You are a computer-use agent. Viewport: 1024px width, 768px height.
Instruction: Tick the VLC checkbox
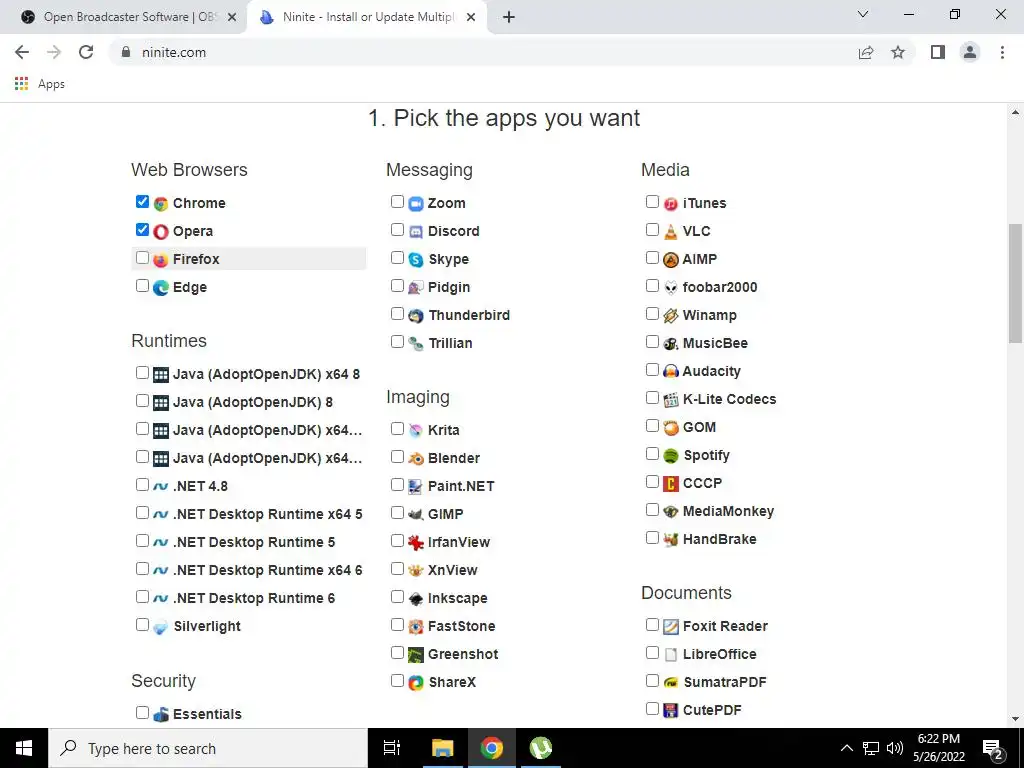(x=652, y=229)
